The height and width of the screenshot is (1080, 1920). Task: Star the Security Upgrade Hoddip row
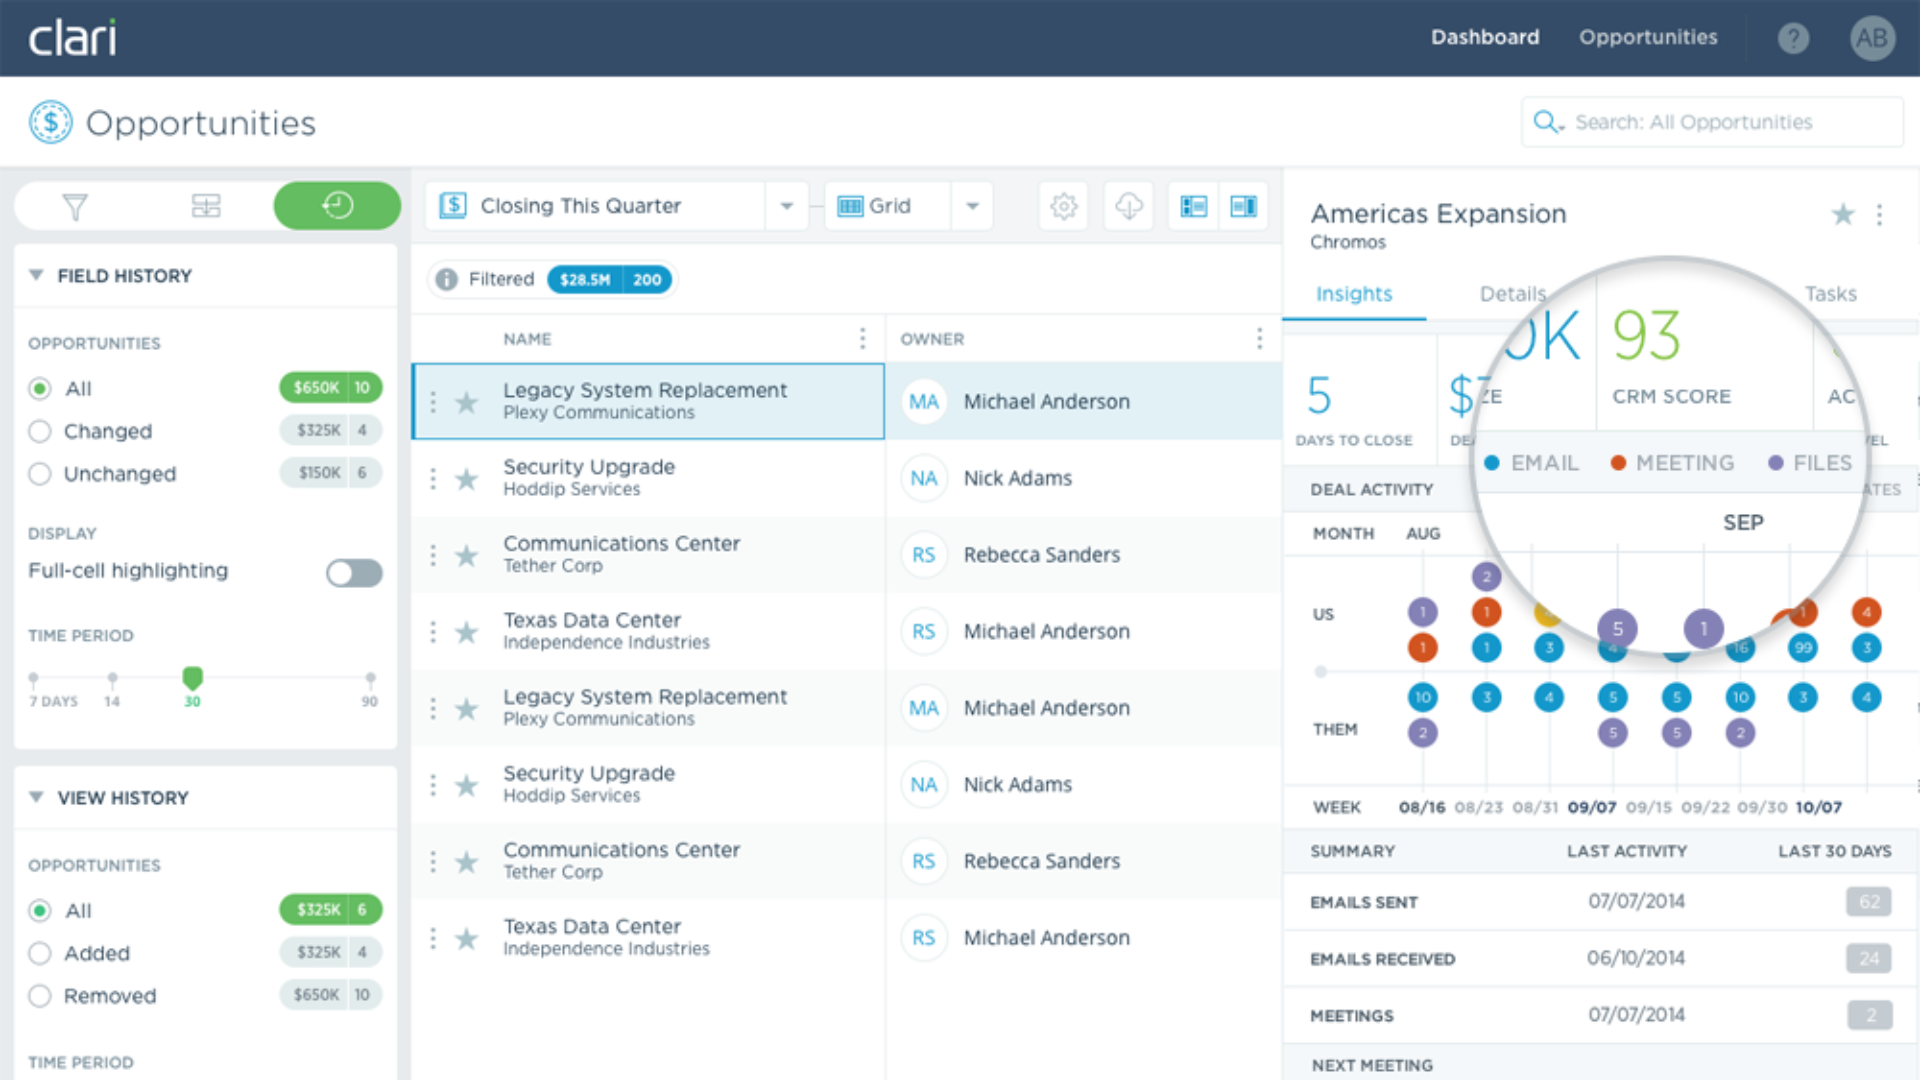point(466,479)
